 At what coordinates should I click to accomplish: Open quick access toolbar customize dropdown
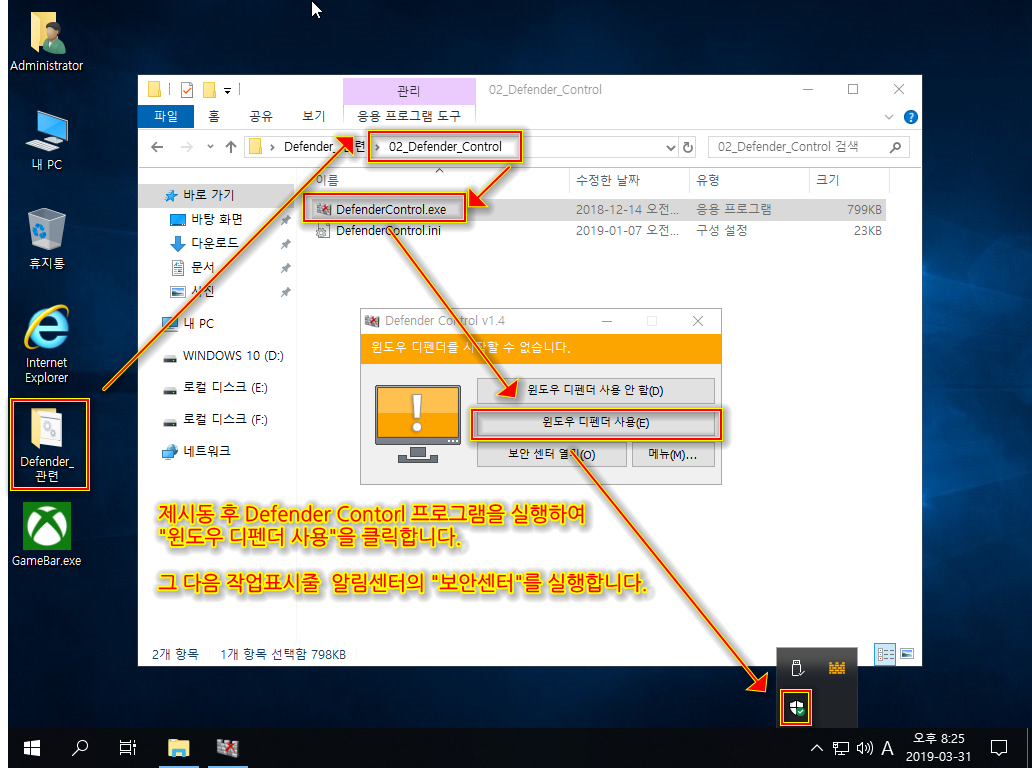227,91
